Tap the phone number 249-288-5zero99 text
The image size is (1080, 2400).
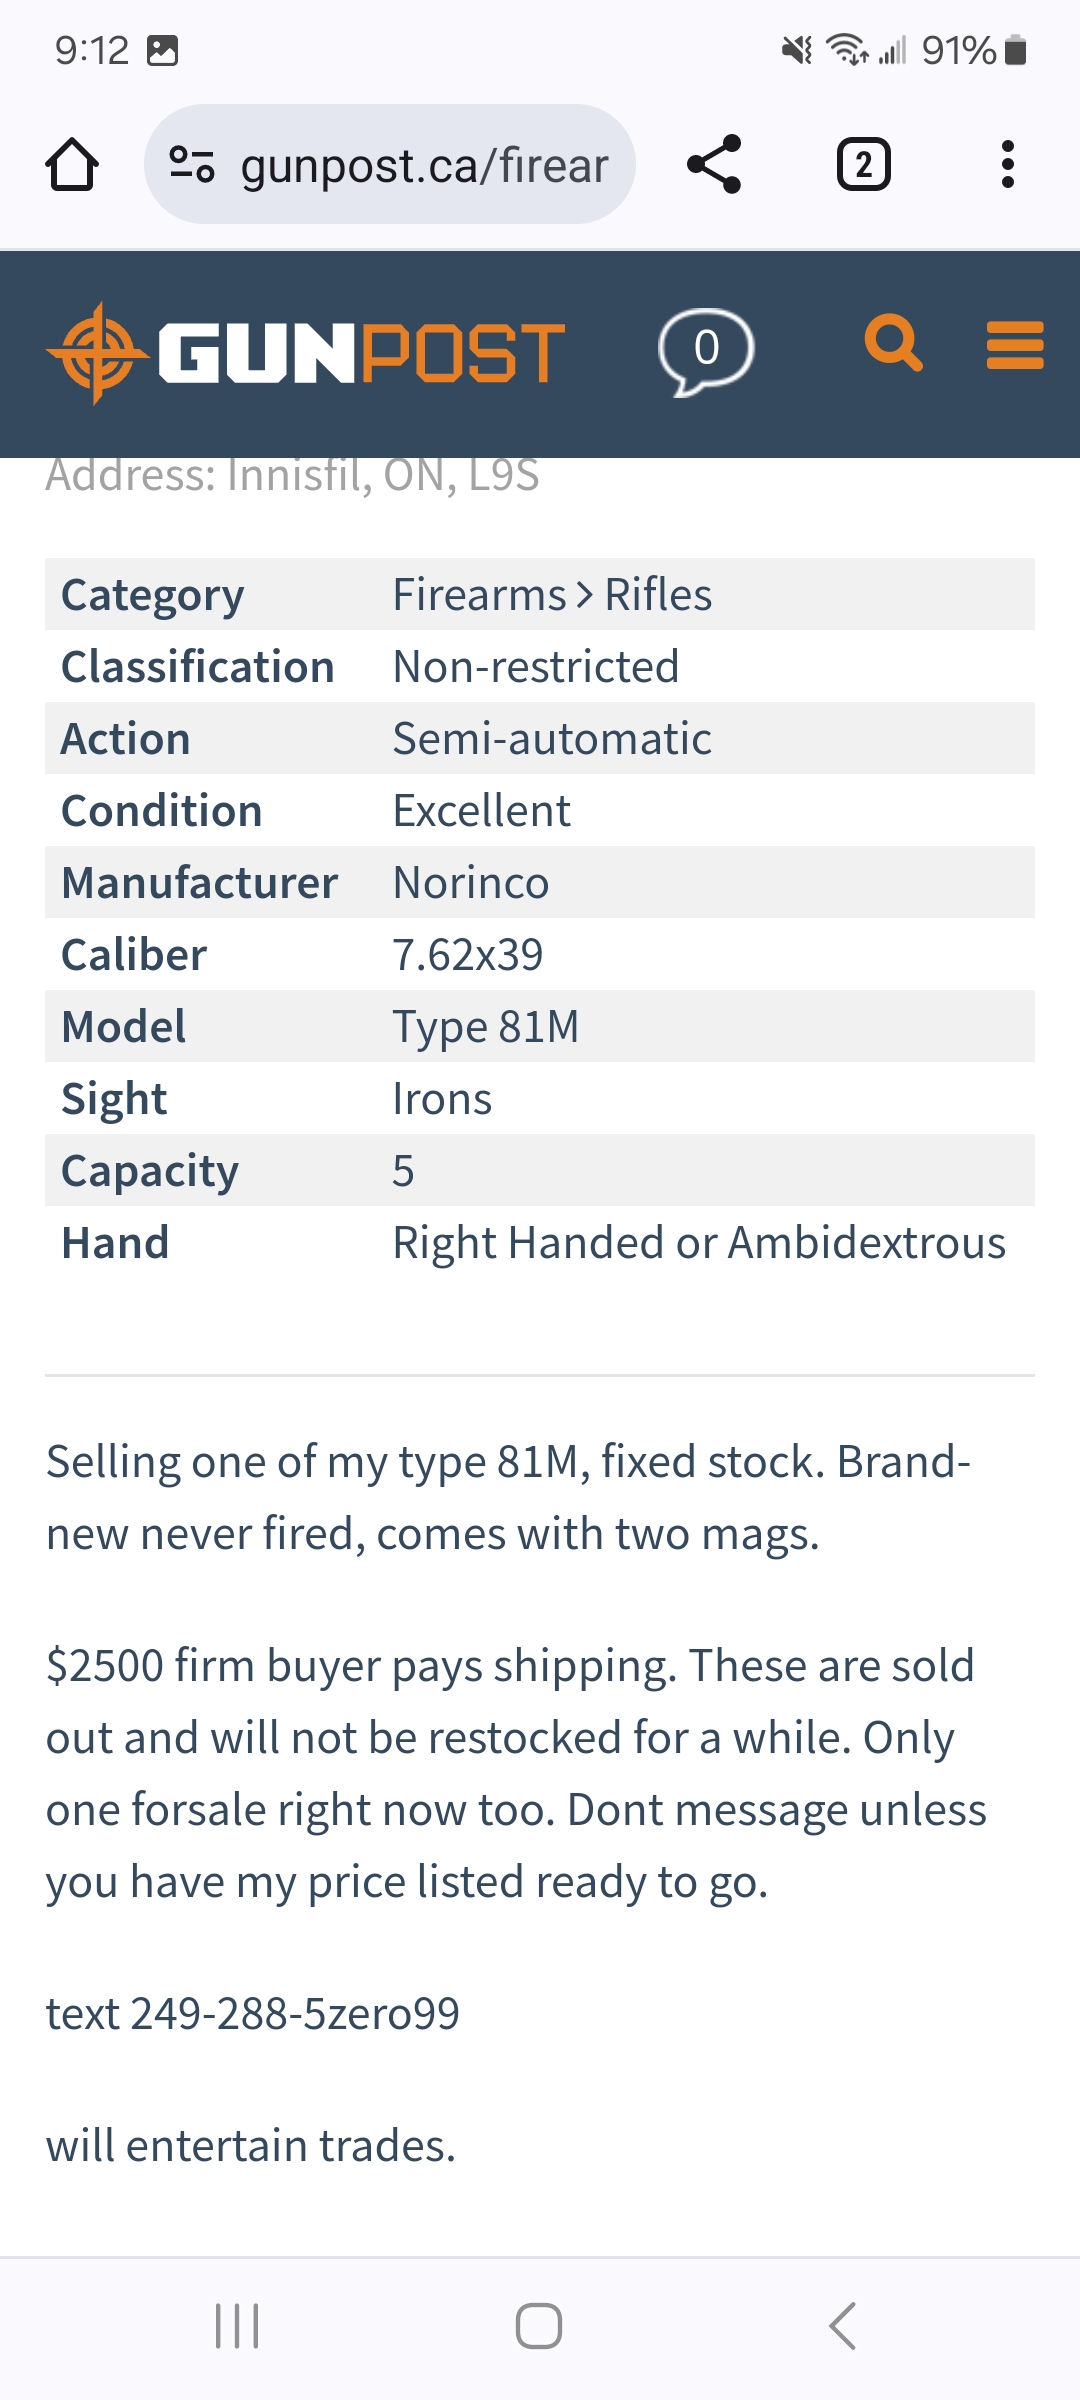point(295,2014)
